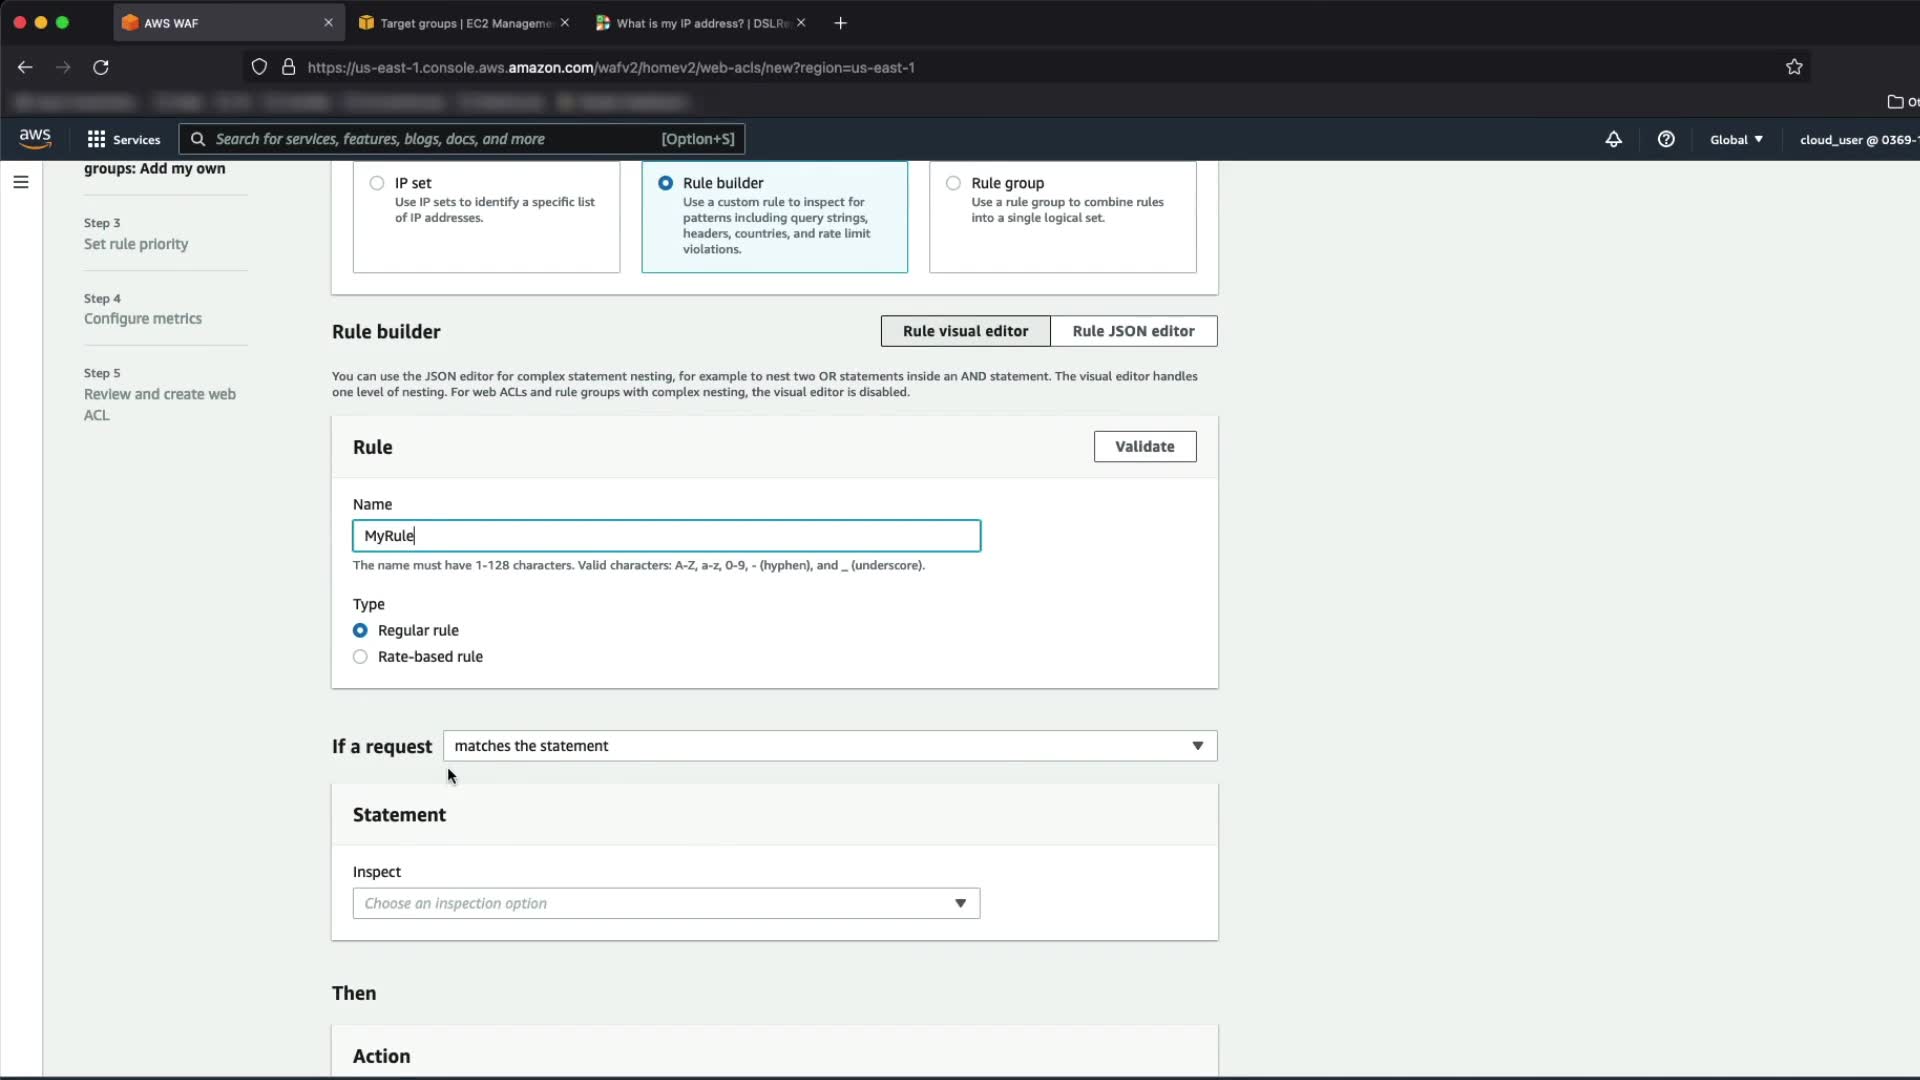Switch to Target groups EC2 tab
The image size is (1920, 1080).
click(463, 23)
